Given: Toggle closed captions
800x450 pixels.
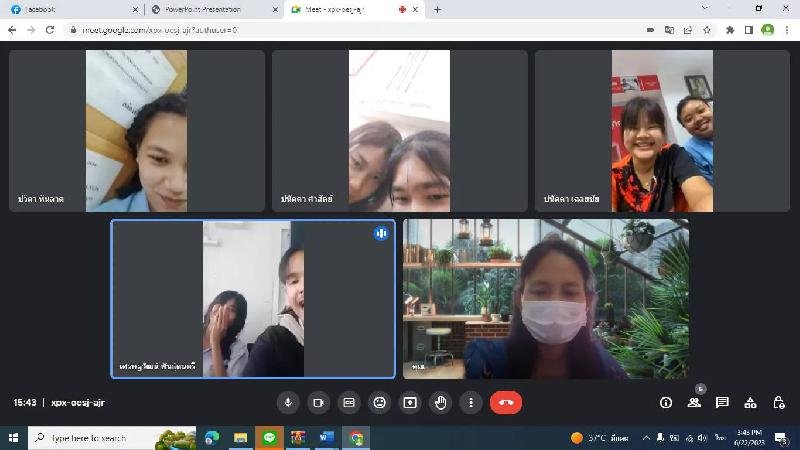Looking at the screenshot, I should click(x=349, y=402).
